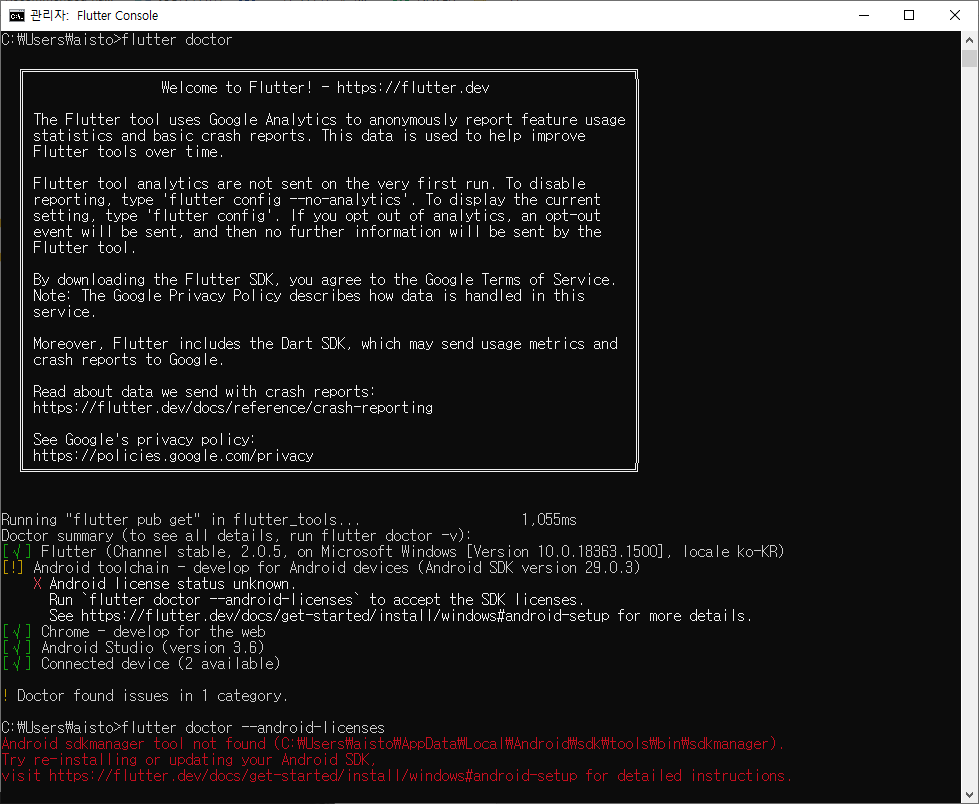
Task: Click the green checkmark beside Android Studio line
Action: pos(17,647)
